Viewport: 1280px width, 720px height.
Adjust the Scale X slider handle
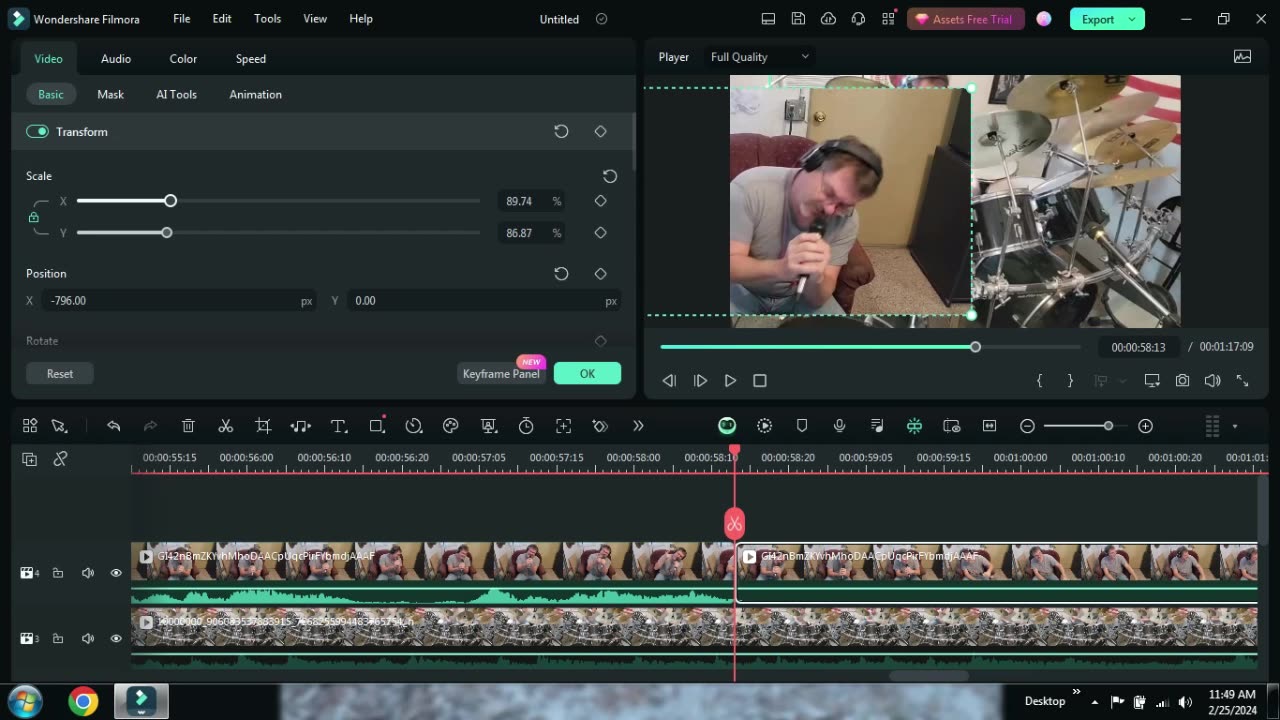point(171,201)
